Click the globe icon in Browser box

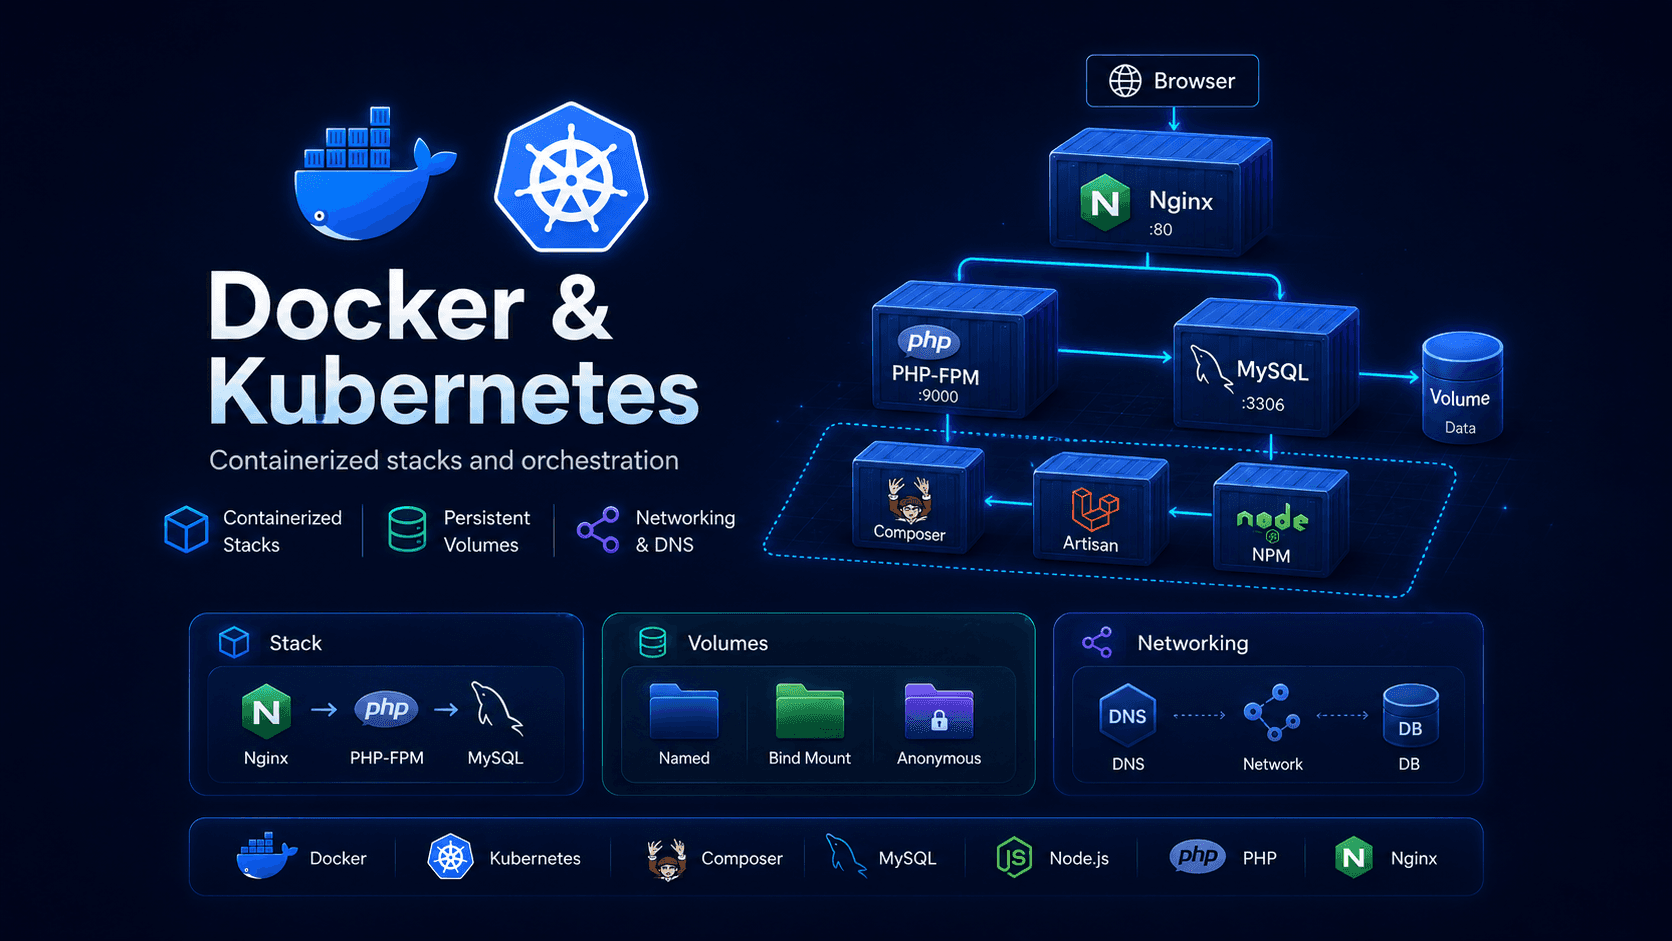1125,81
